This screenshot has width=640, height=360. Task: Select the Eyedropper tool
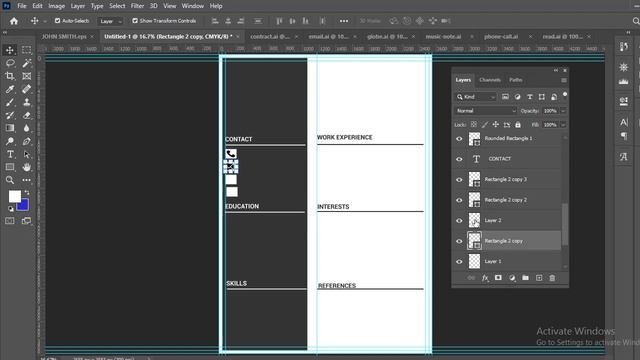coord(10,89)
